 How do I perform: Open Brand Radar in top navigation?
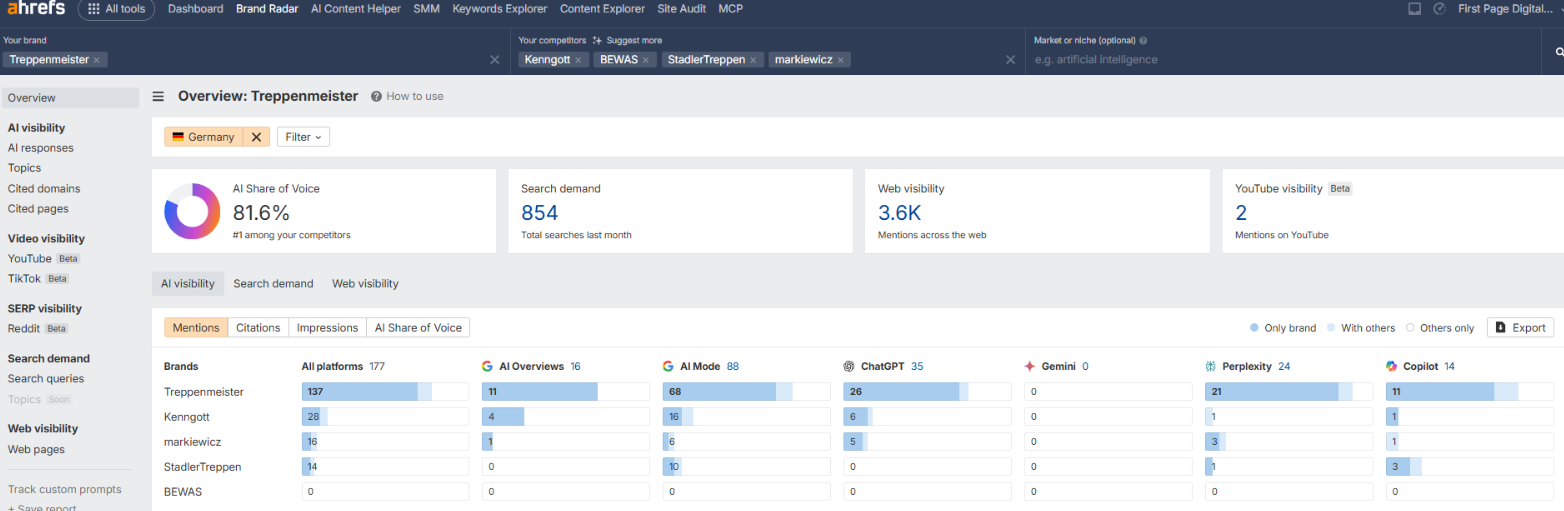pyautogui.click(x=267, y=9)
